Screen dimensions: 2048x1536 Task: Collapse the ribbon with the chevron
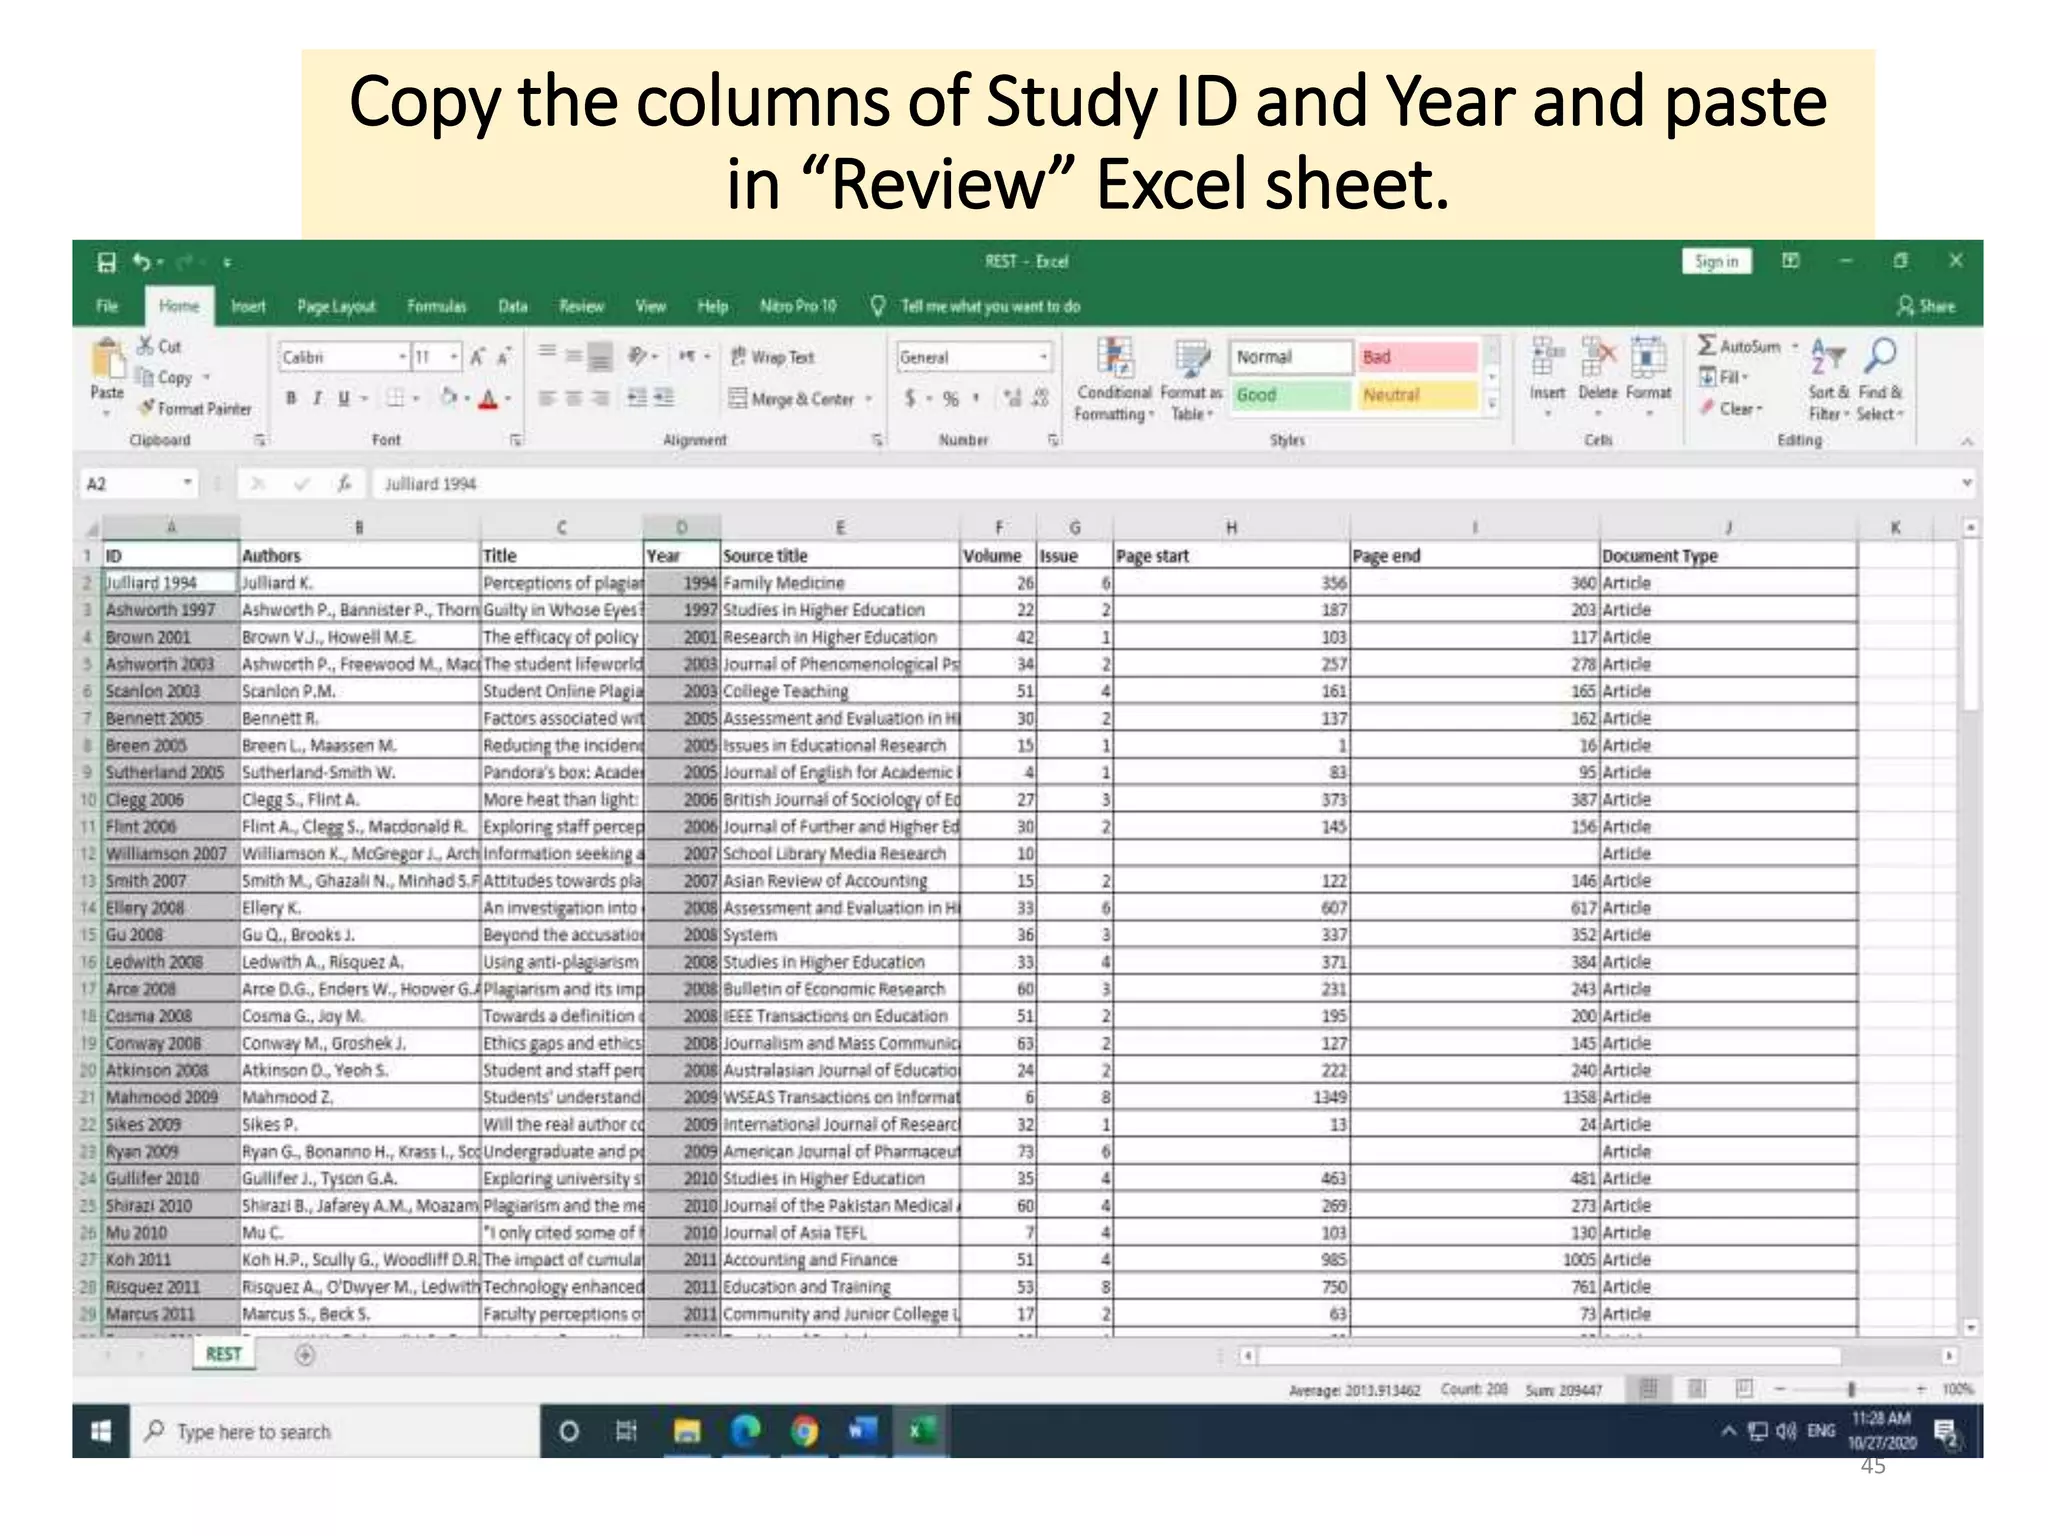pos(1966,441)
